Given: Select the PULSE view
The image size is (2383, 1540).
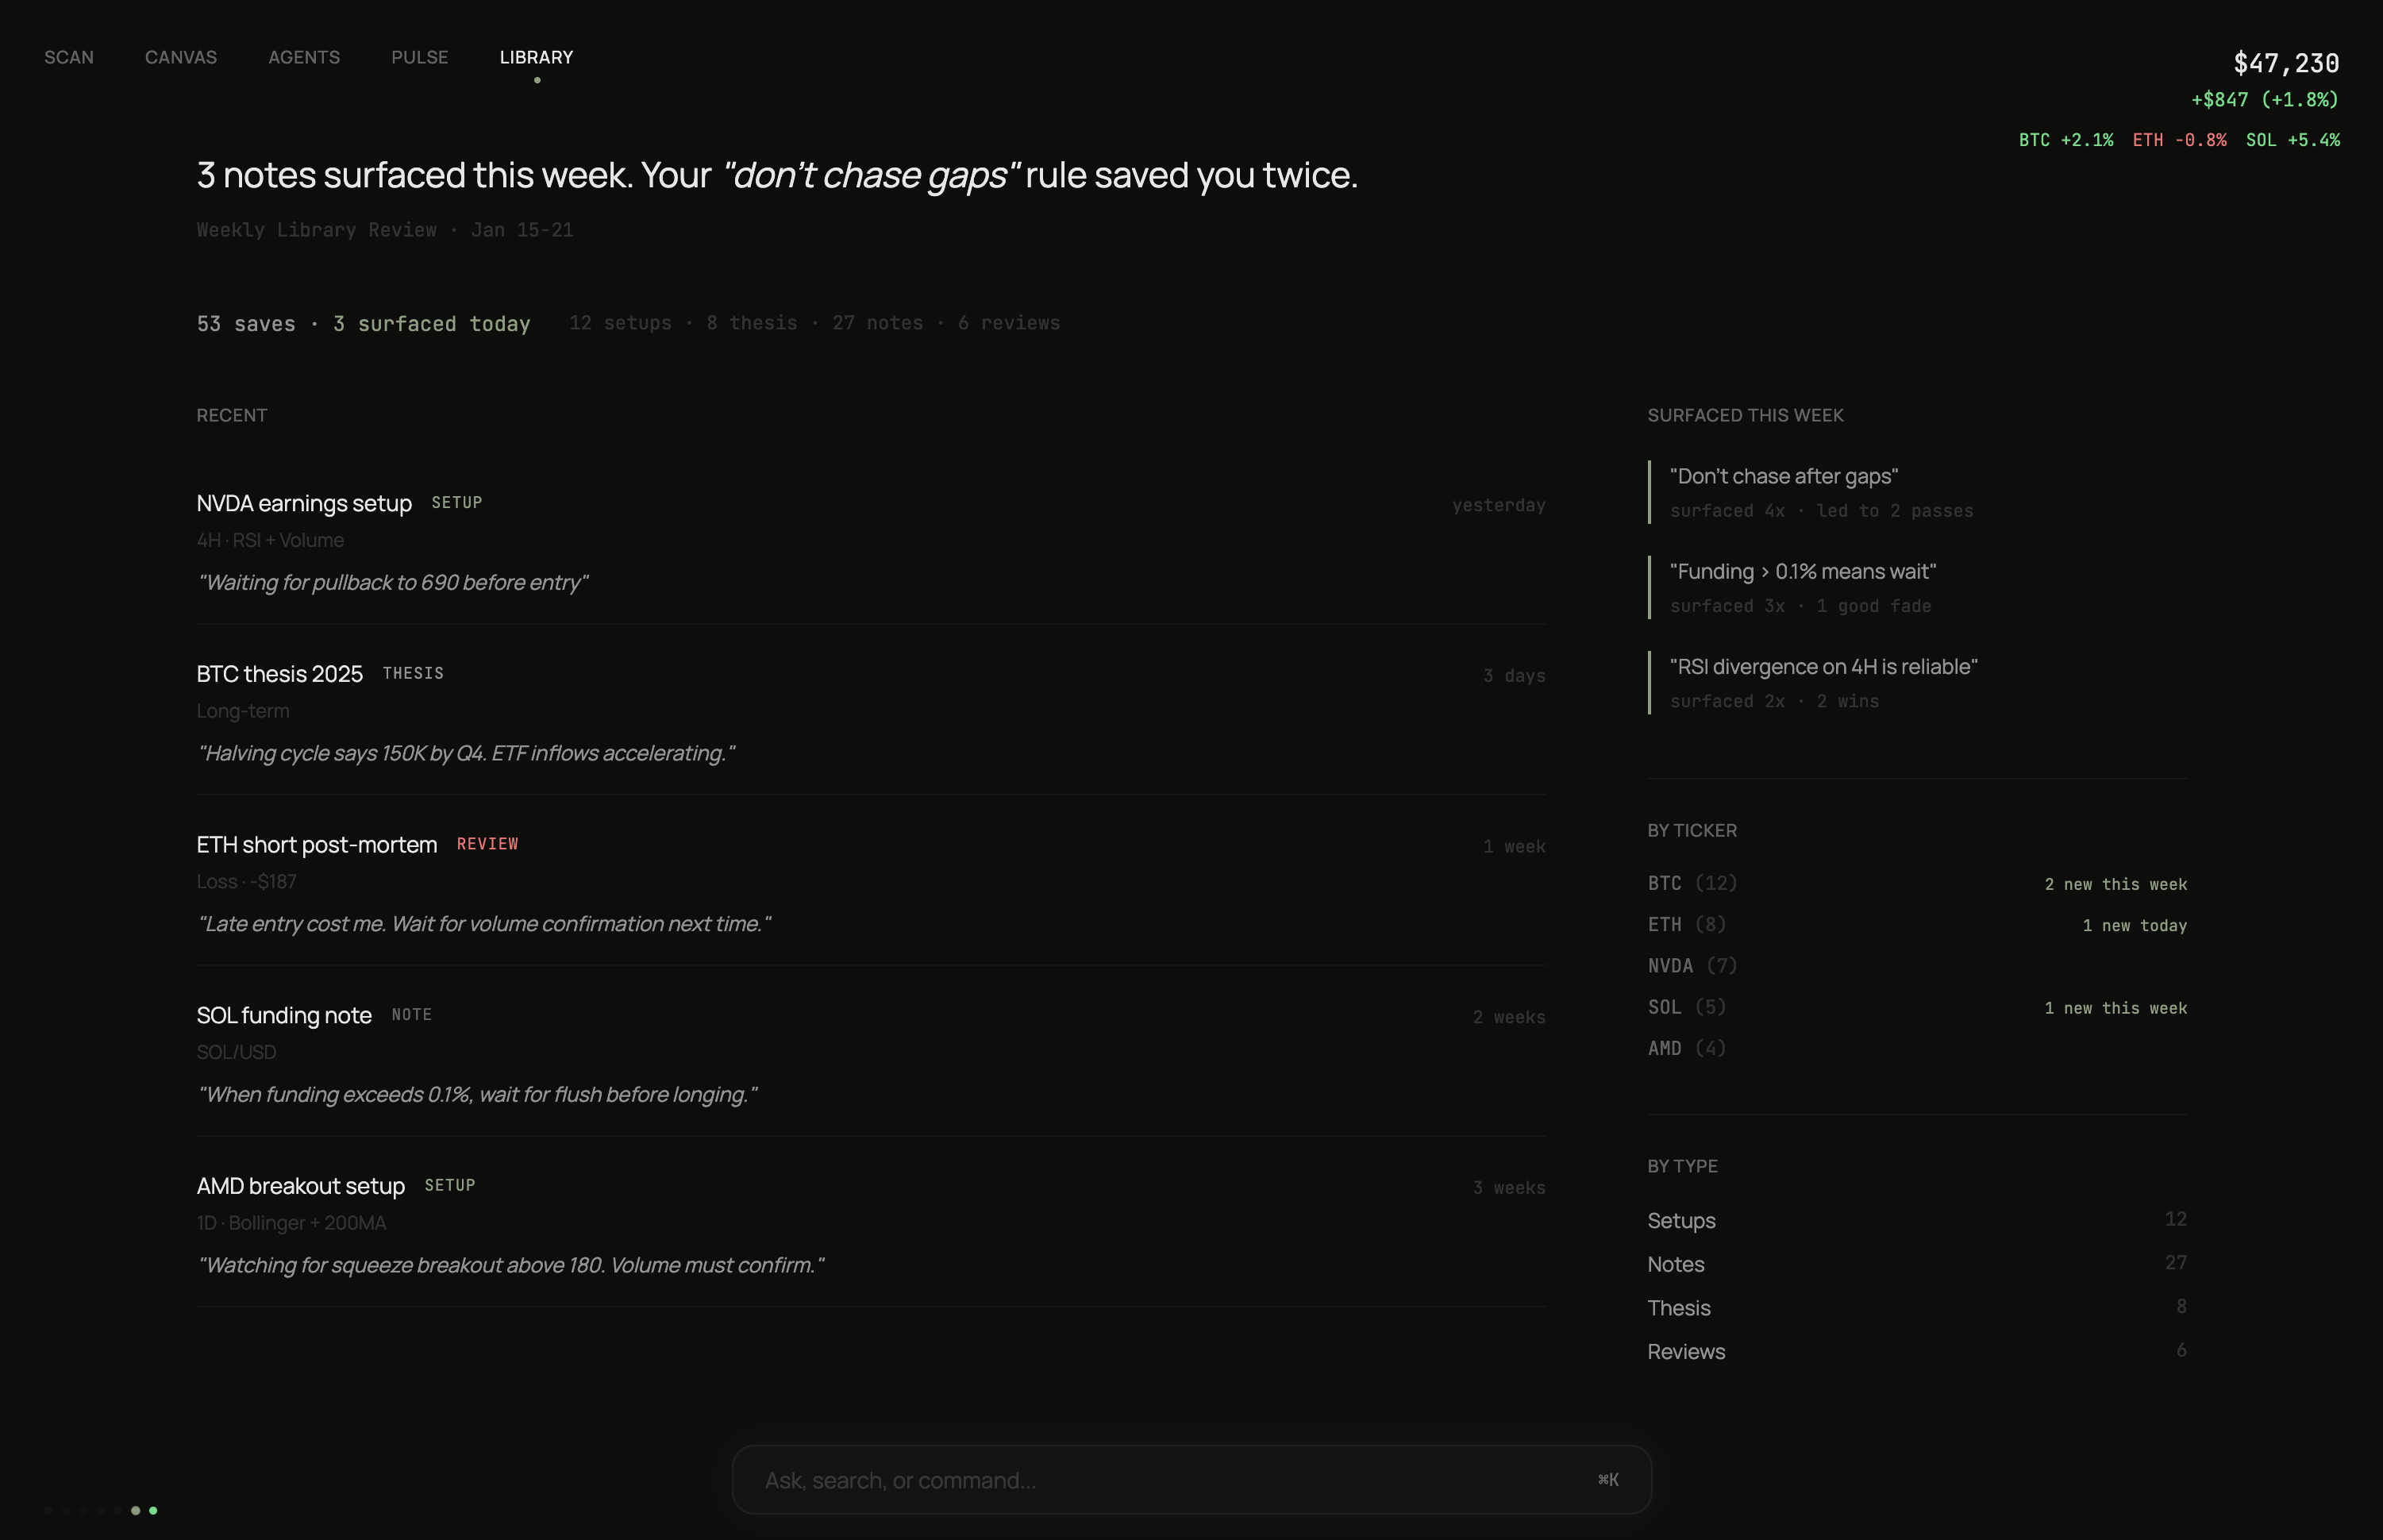Looking at the screenshot, I should (x=419, y=57).
